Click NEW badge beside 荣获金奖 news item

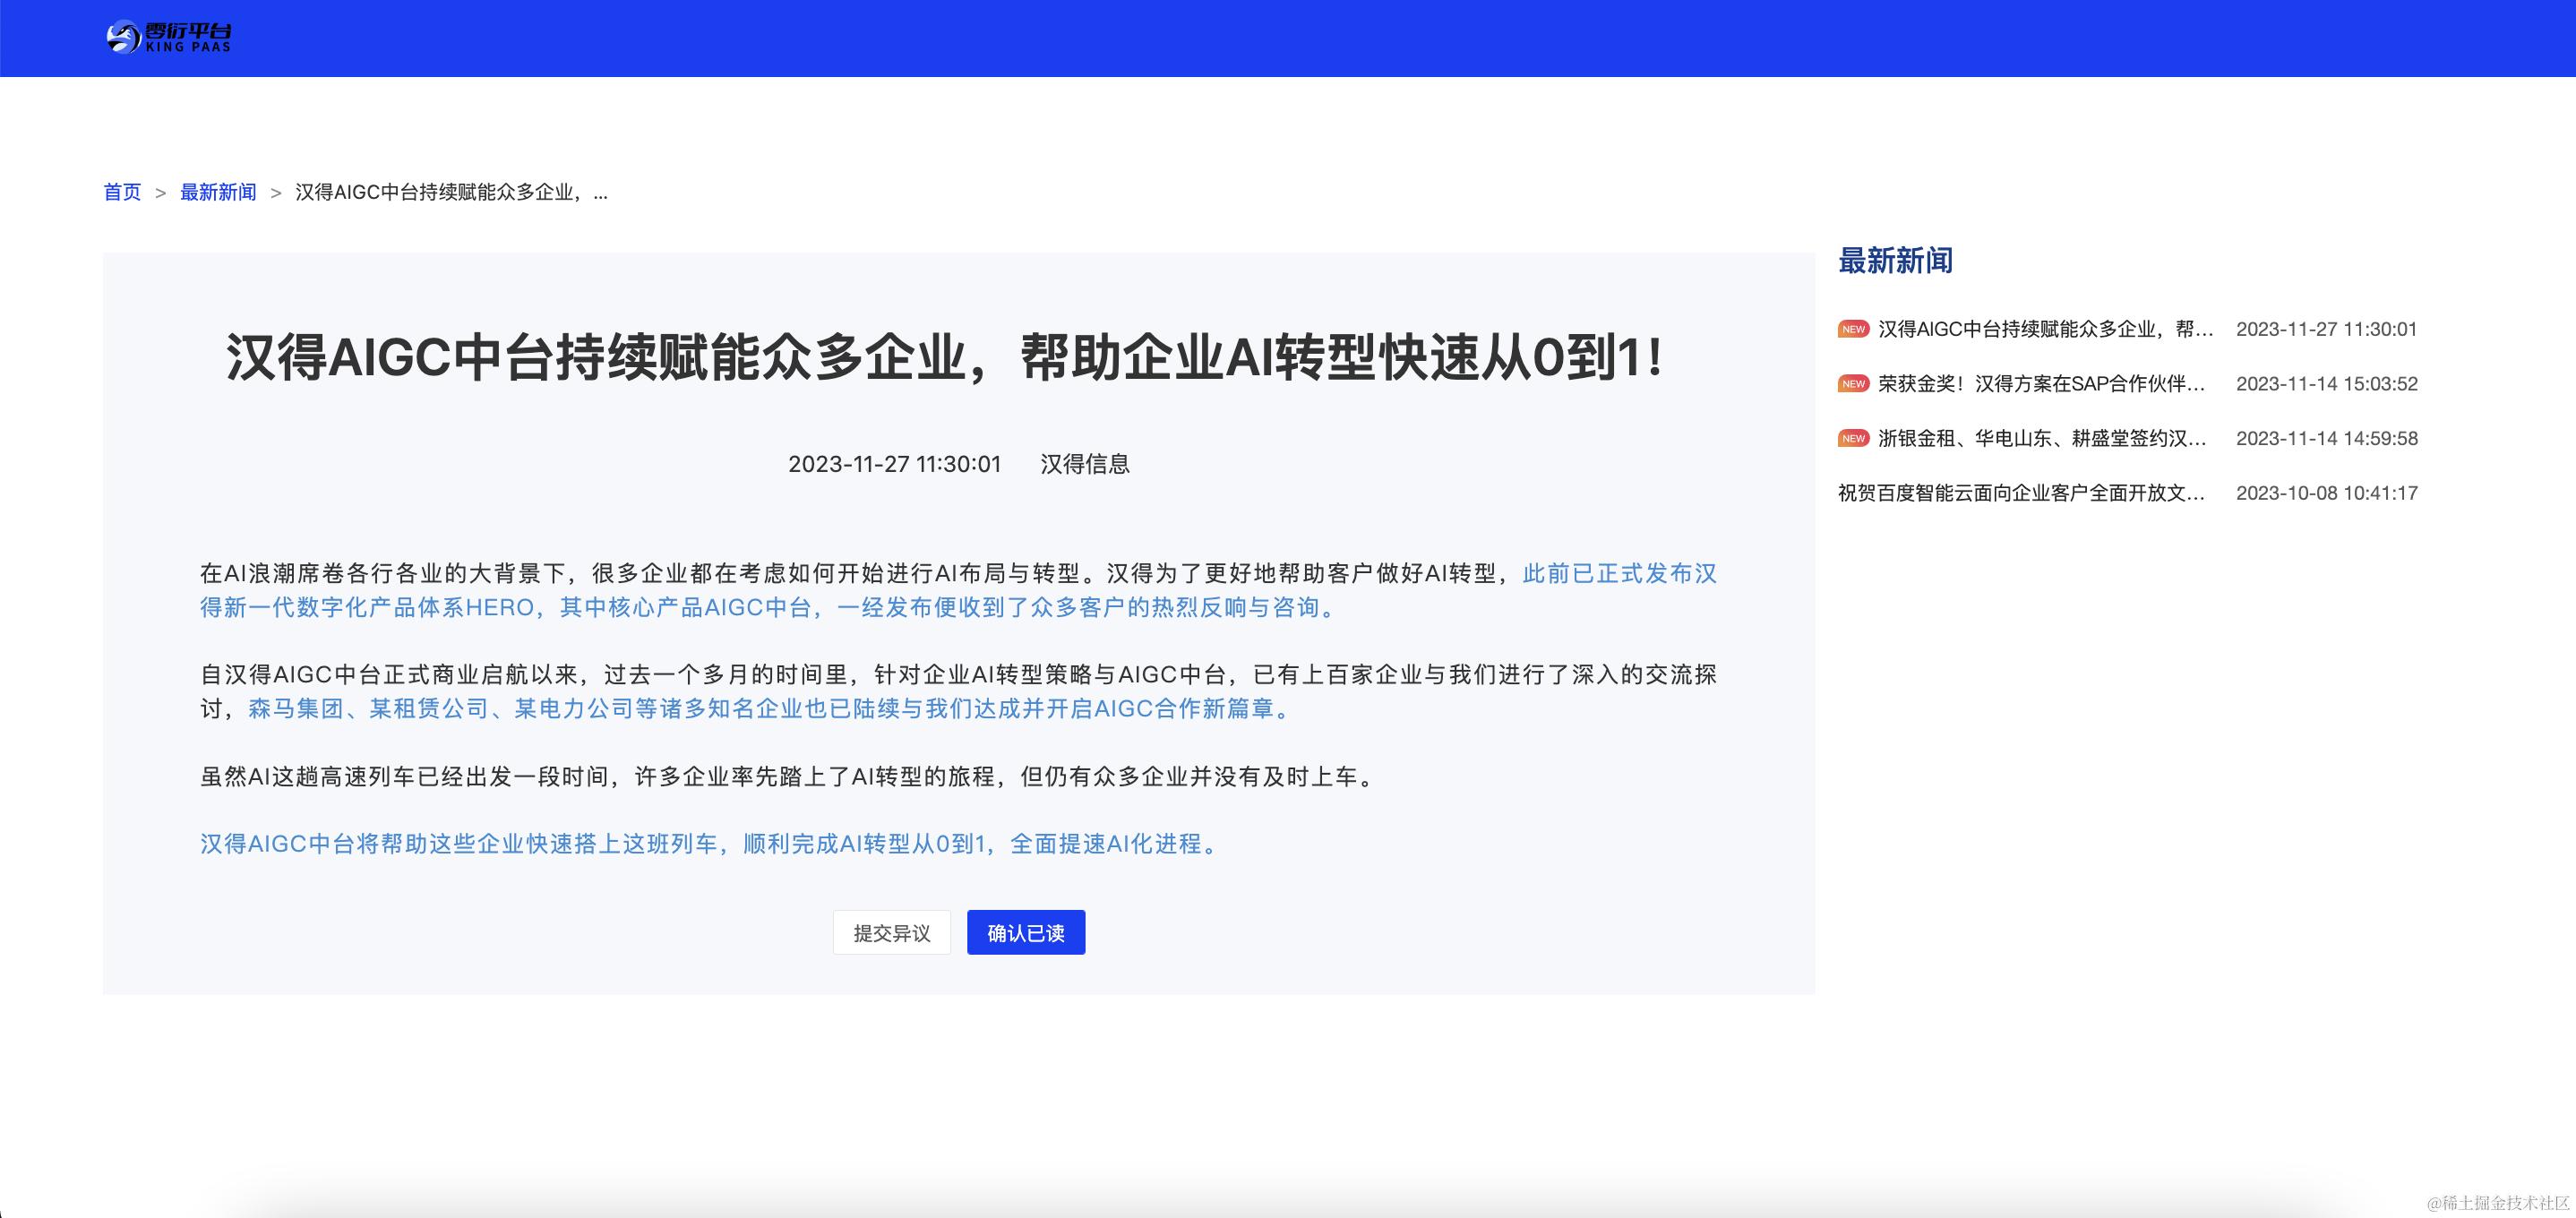point(1853,384)
